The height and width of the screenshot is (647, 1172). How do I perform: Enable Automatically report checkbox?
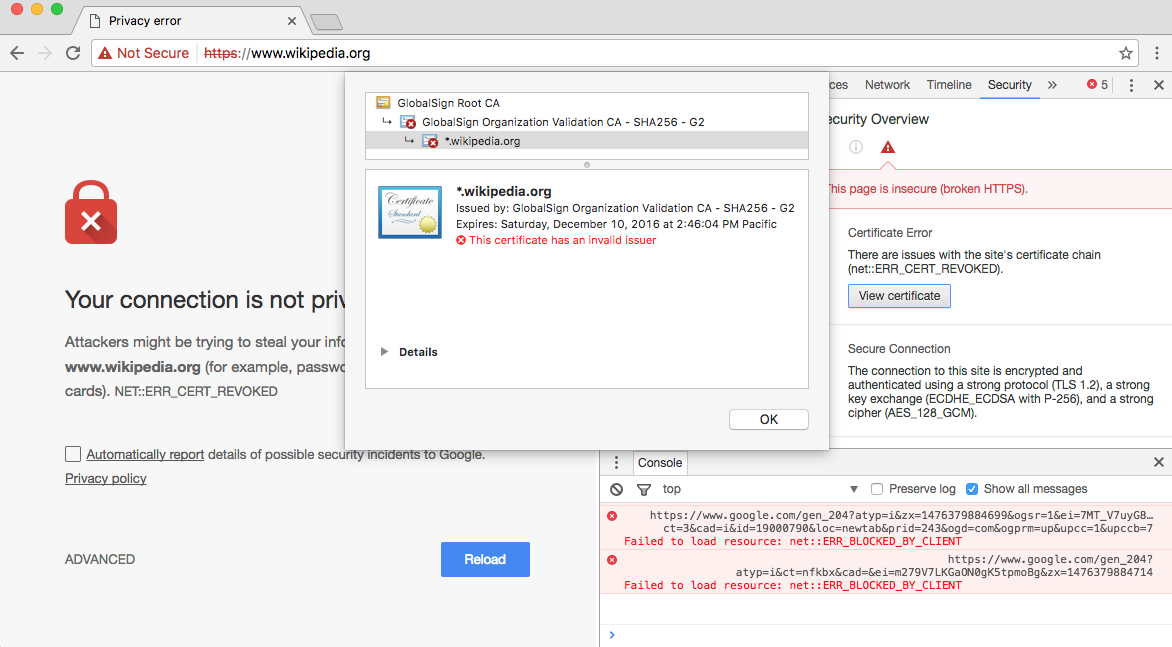(x=73, y=453)
